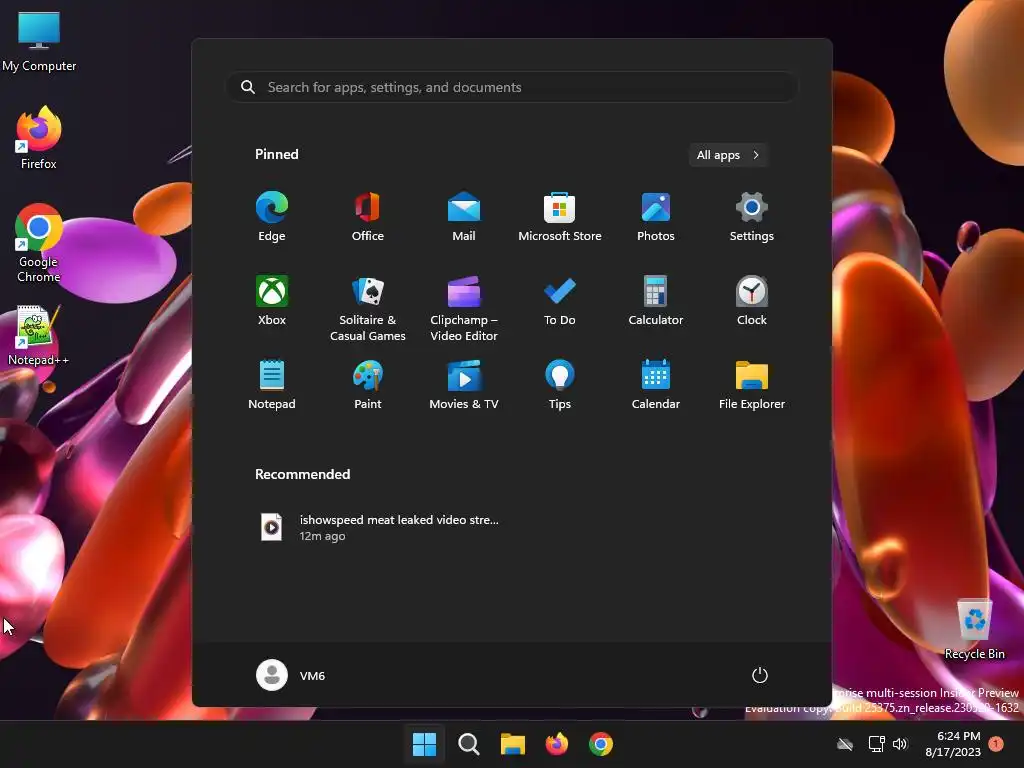This screenshot has width=1024, height=768.
Task: Open Settings from pinned apps
Action: coord(752,217)
